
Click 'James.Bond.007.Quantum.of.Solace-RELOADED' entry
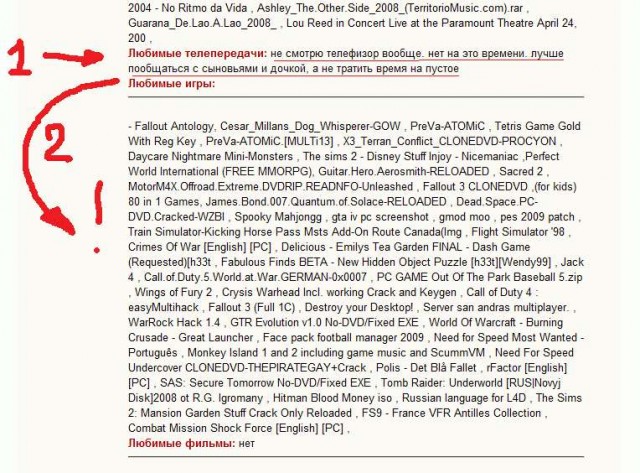(x=326, y=202)
